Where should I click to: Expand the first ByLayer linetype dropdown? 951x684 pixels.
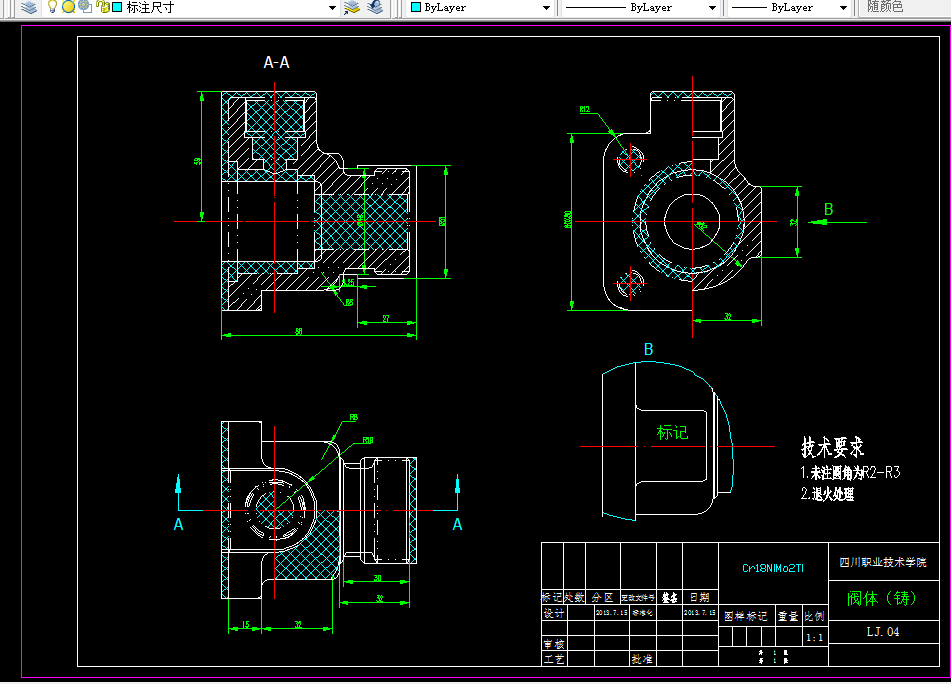point(712,8)
